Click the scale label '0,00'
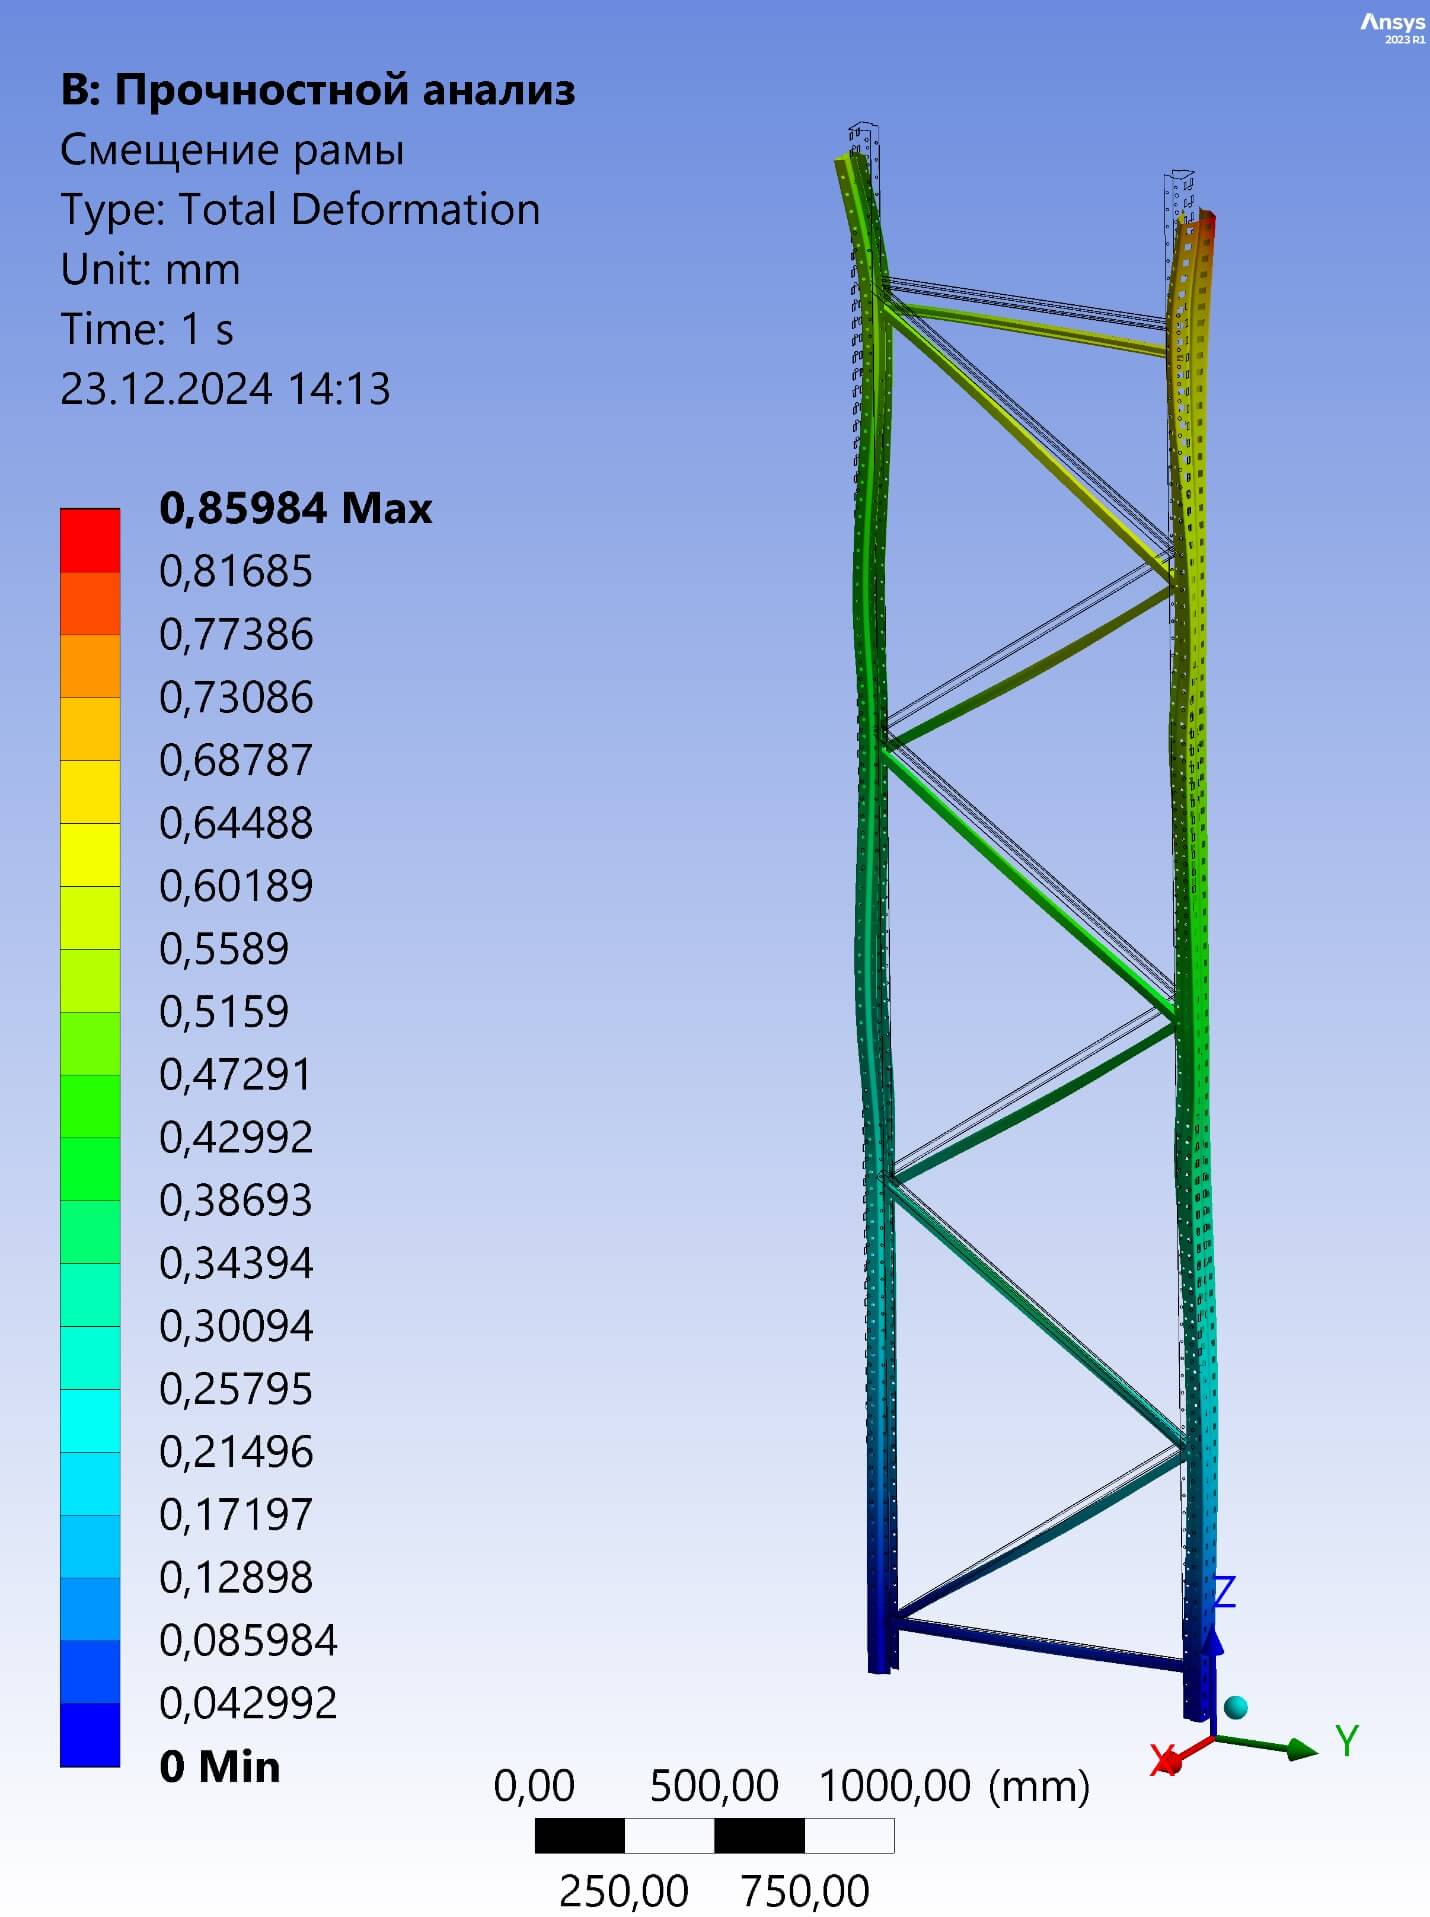Image resolution: width=1430 pixels, height=1917 pixels. [535, 1787]
